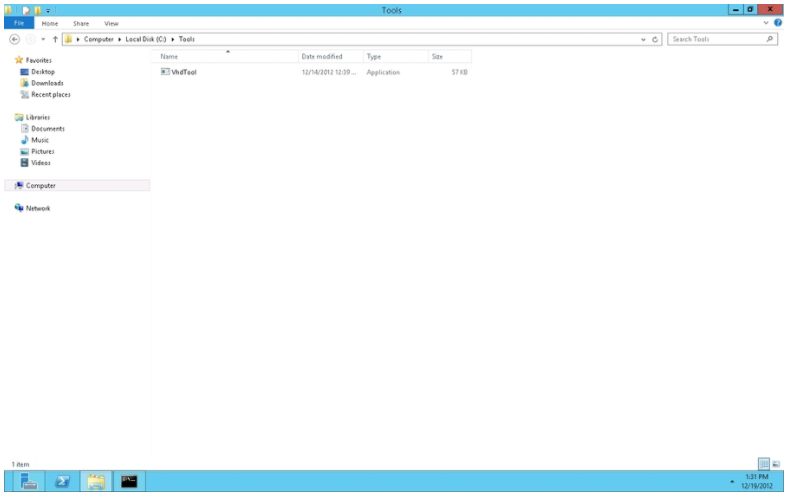Open Downloads under Favorites

click(x=47, y=83)
